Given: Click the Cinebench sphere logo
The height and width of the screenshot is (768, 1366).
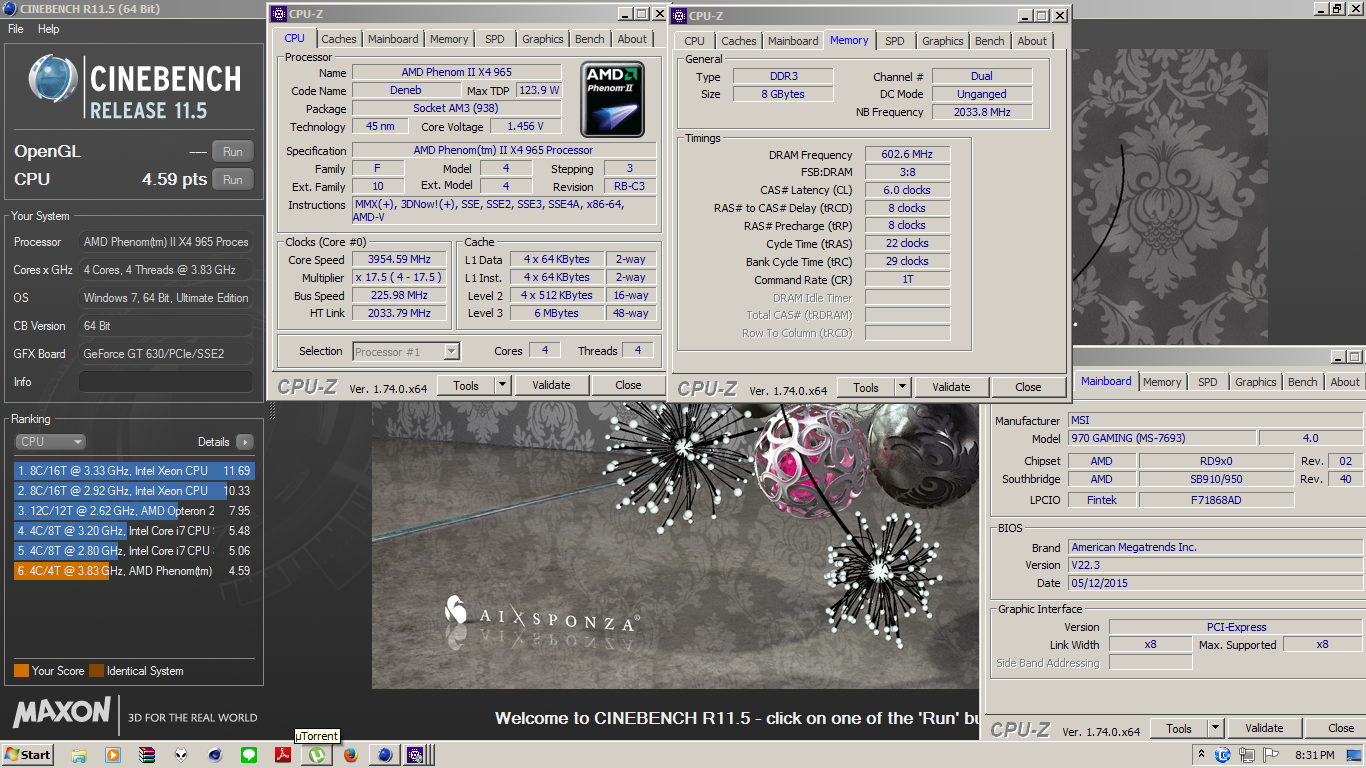Looking at the screenshot, I should (52, 79).
